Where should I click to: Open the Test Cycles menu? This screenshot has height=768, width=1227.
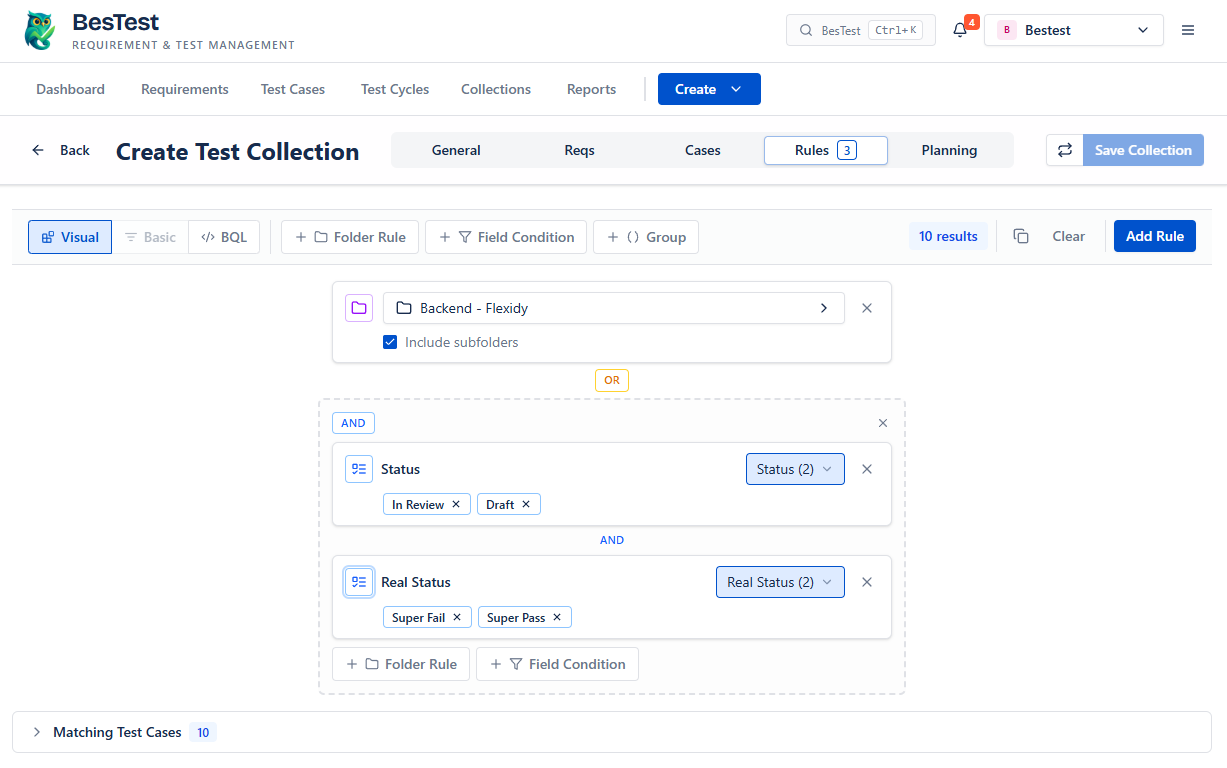click(x=395, y=89)
